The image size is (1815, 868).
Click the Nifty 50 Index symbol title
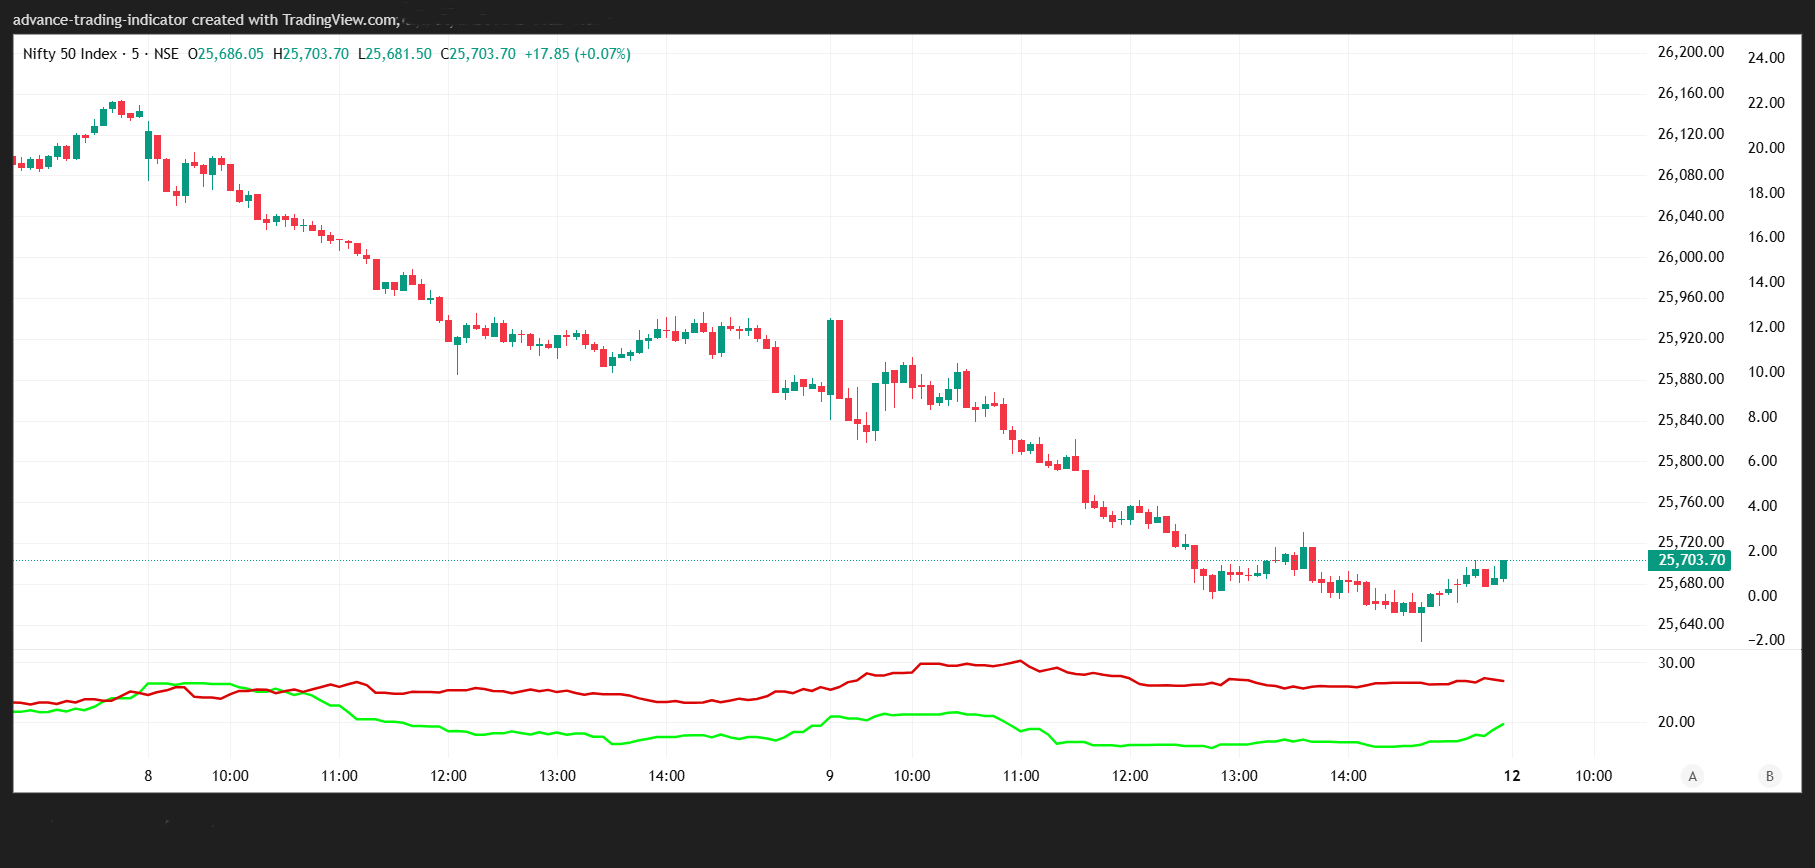click(70, 54)
